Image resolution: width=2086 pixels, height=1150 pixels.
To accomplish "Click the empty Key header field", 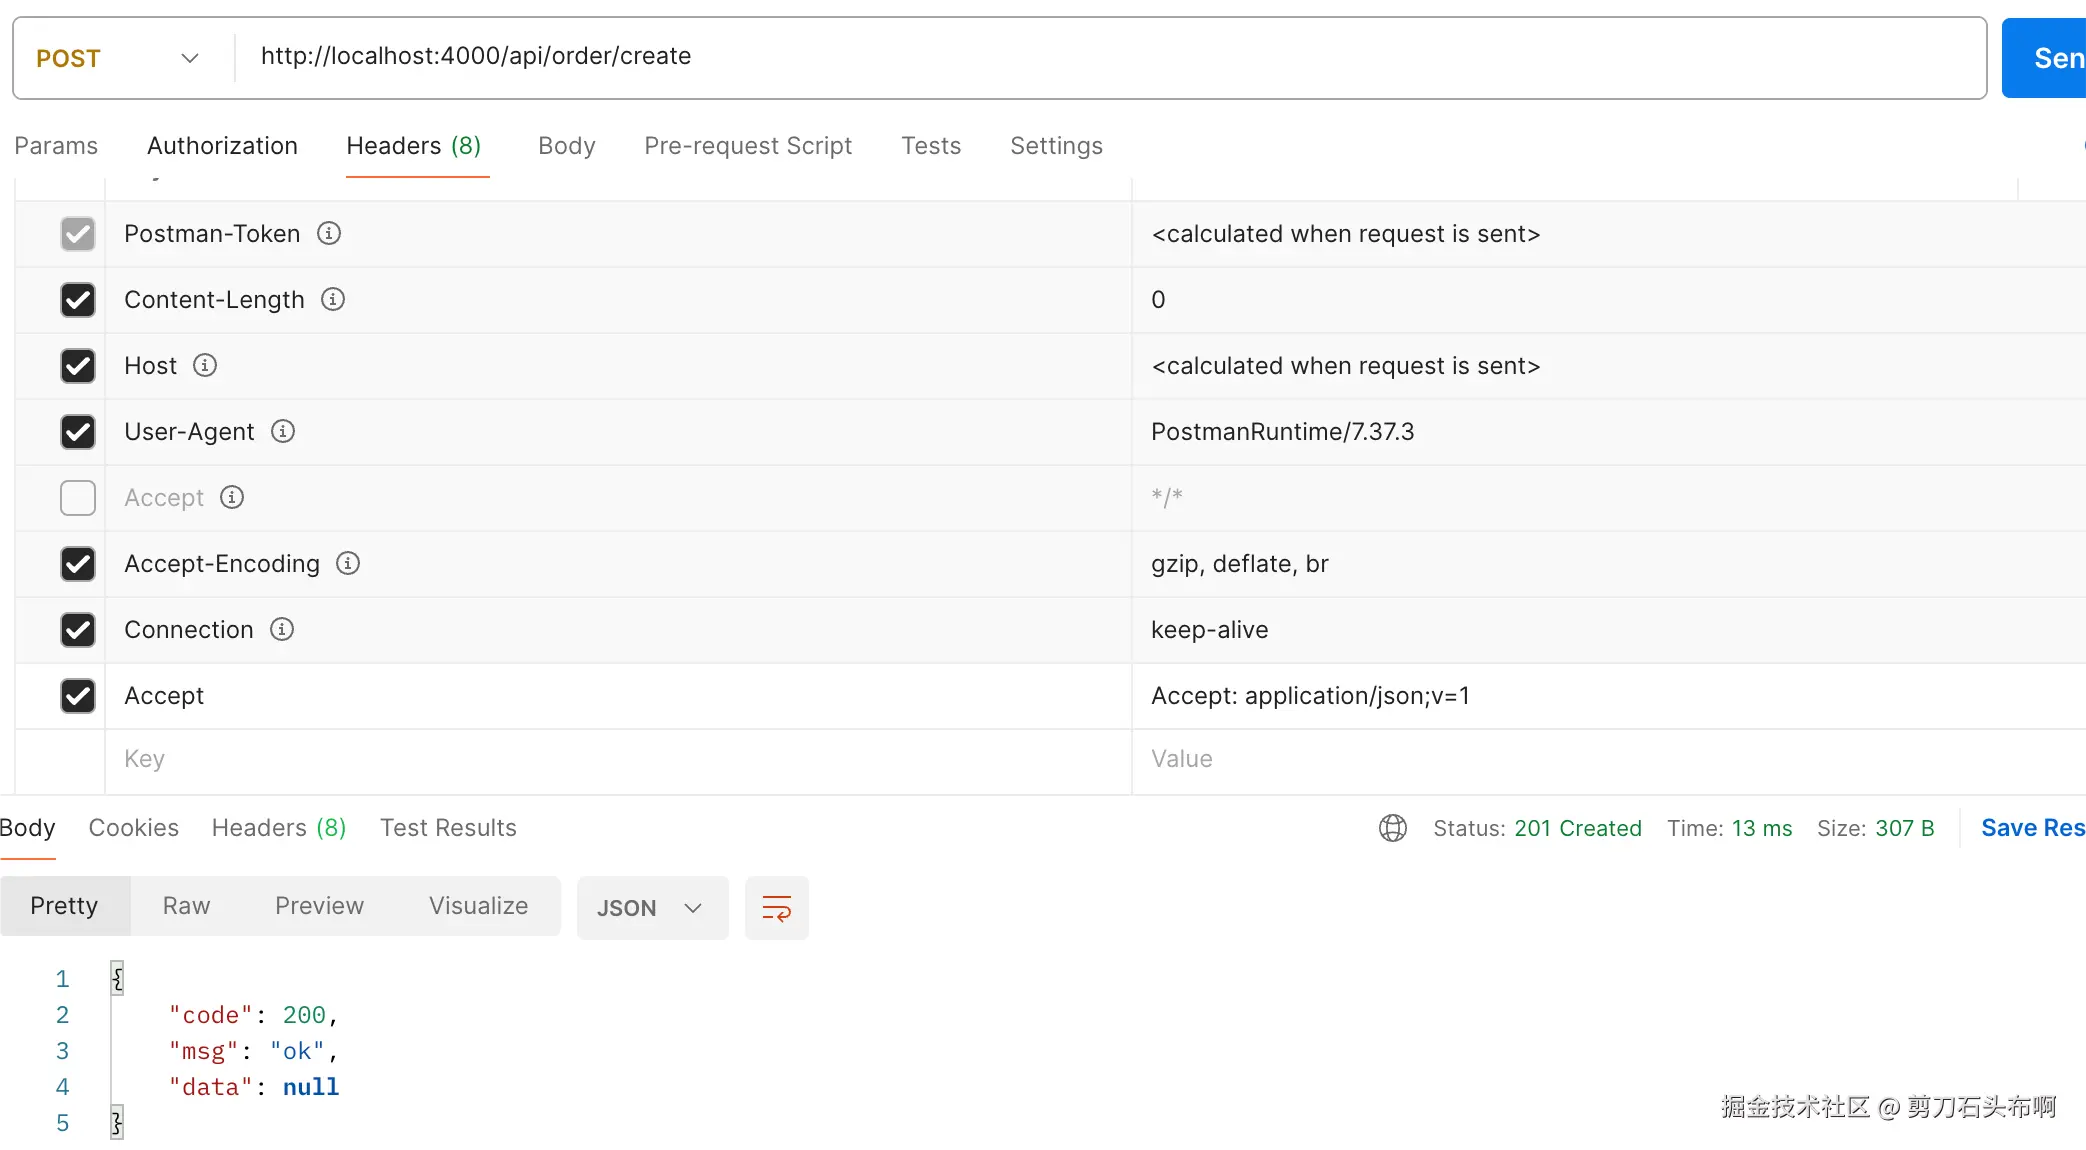I will click(x=600, y=759).
